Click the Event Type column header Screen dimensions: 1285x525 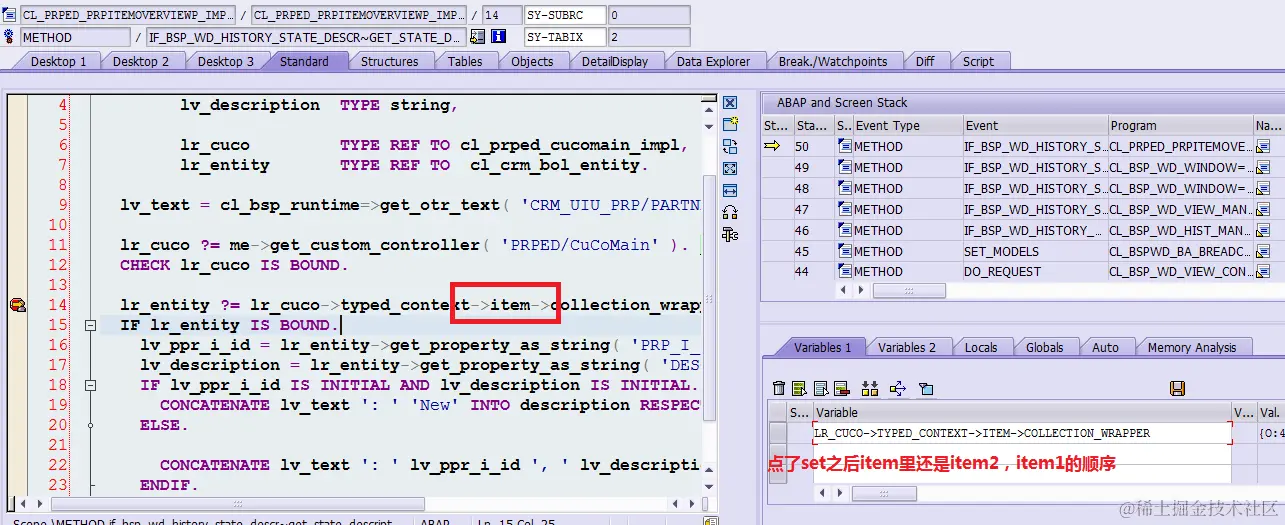click(x=907, y=126)
